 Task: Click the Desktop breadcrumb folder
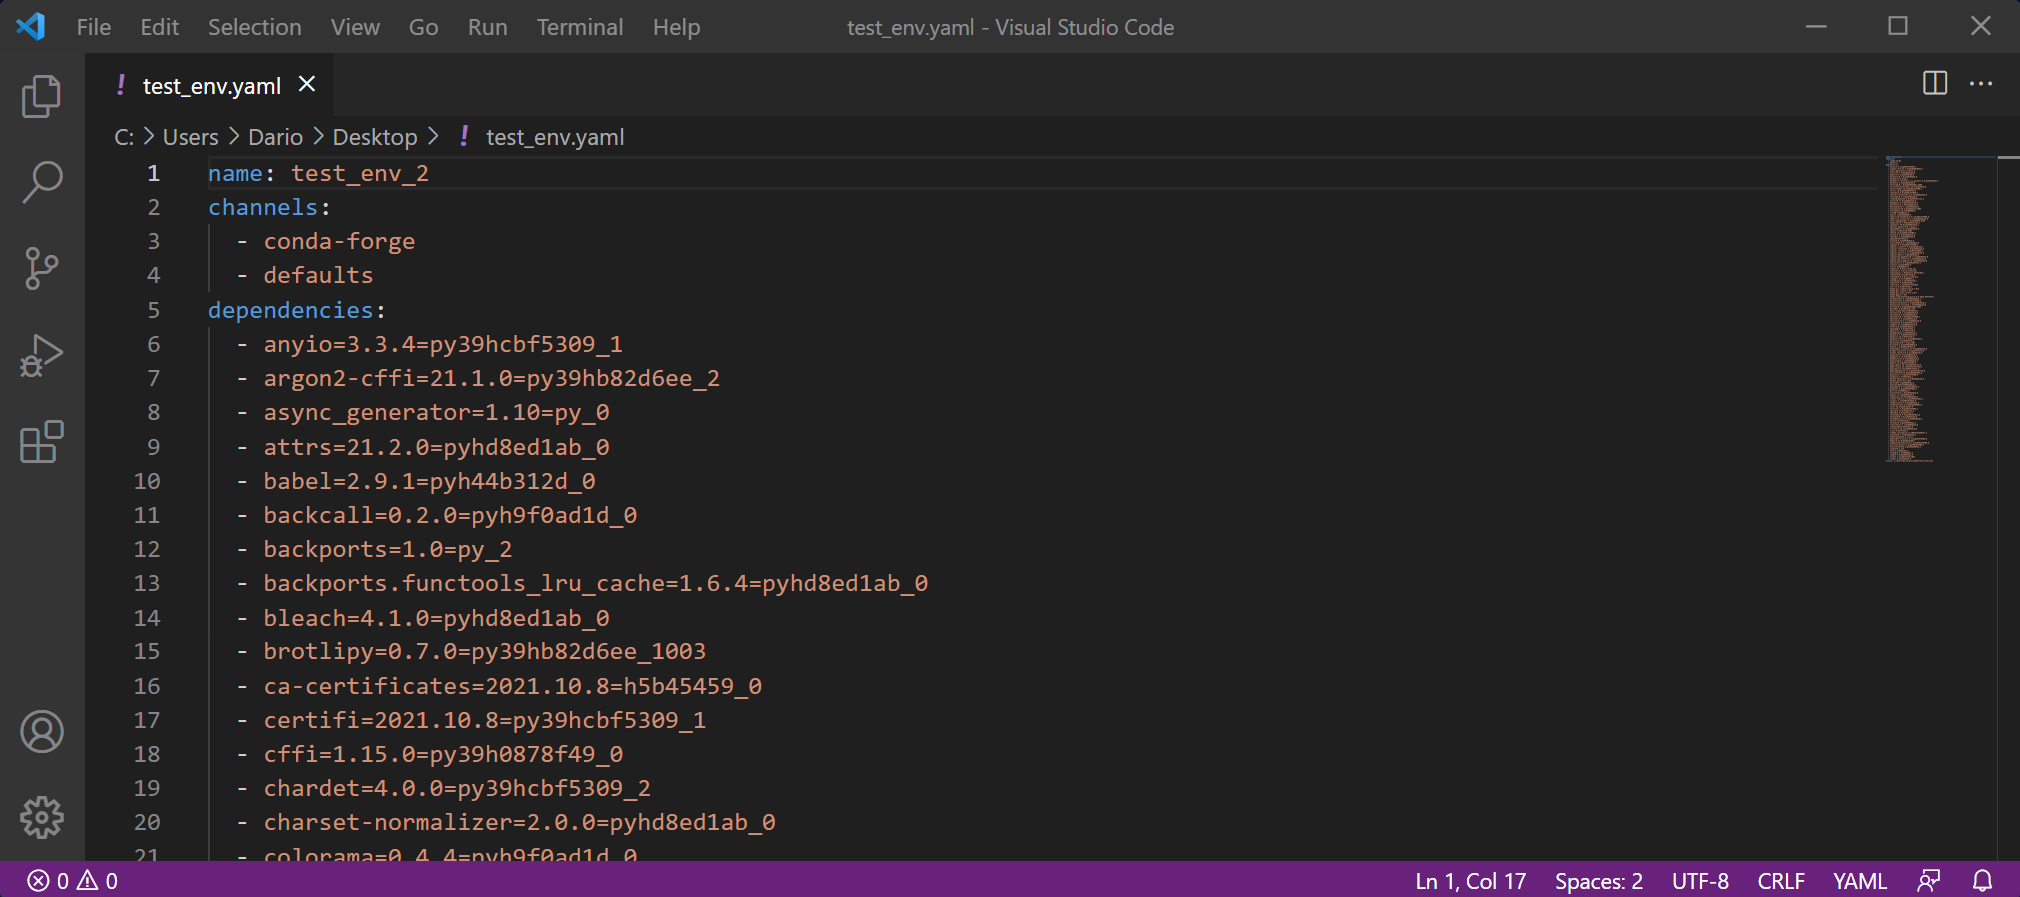point(374,137)
